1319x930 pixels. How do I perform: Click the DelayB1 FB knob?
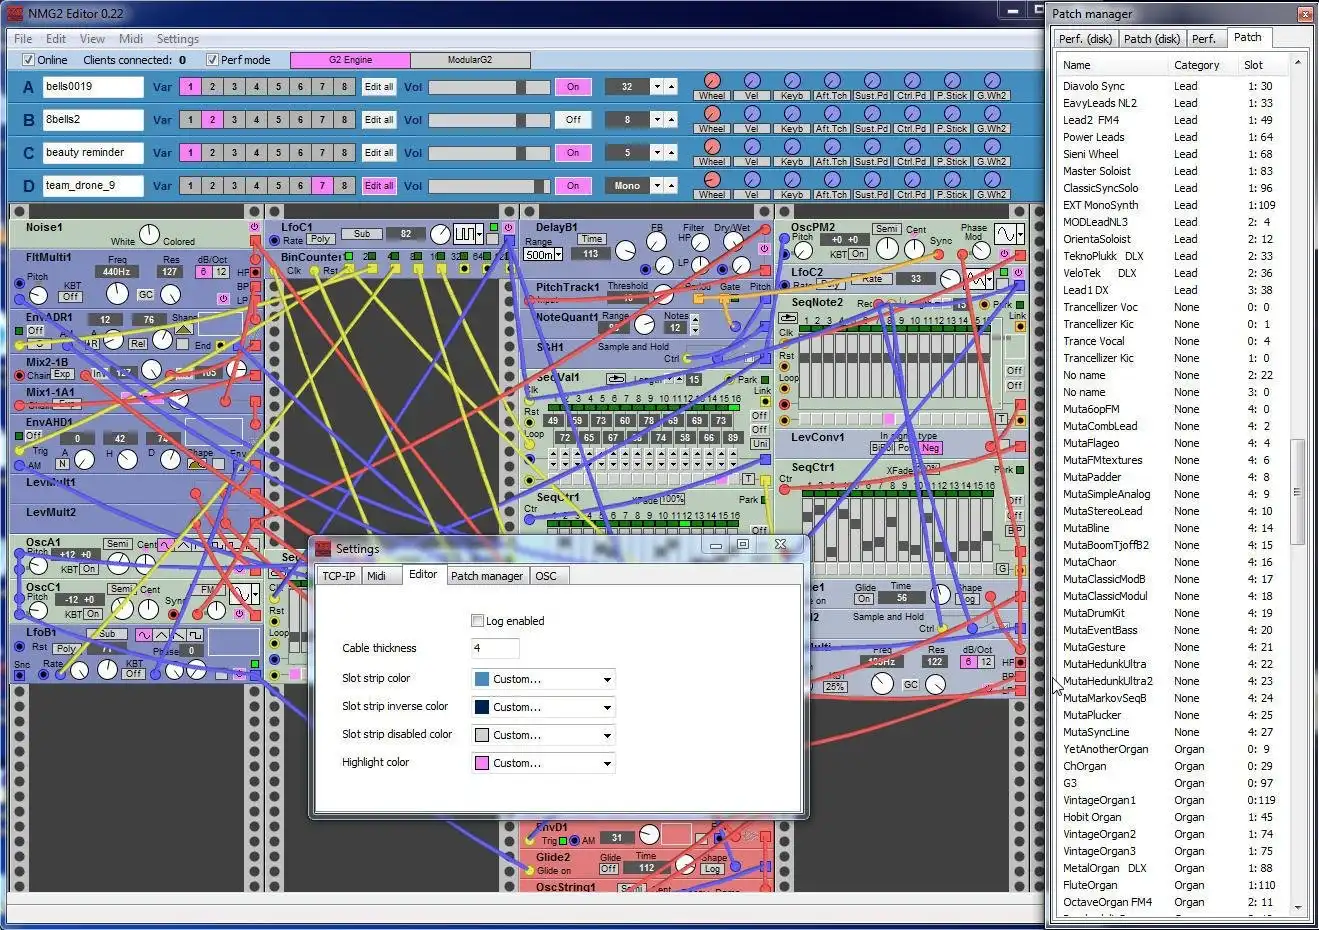point(656,242)
